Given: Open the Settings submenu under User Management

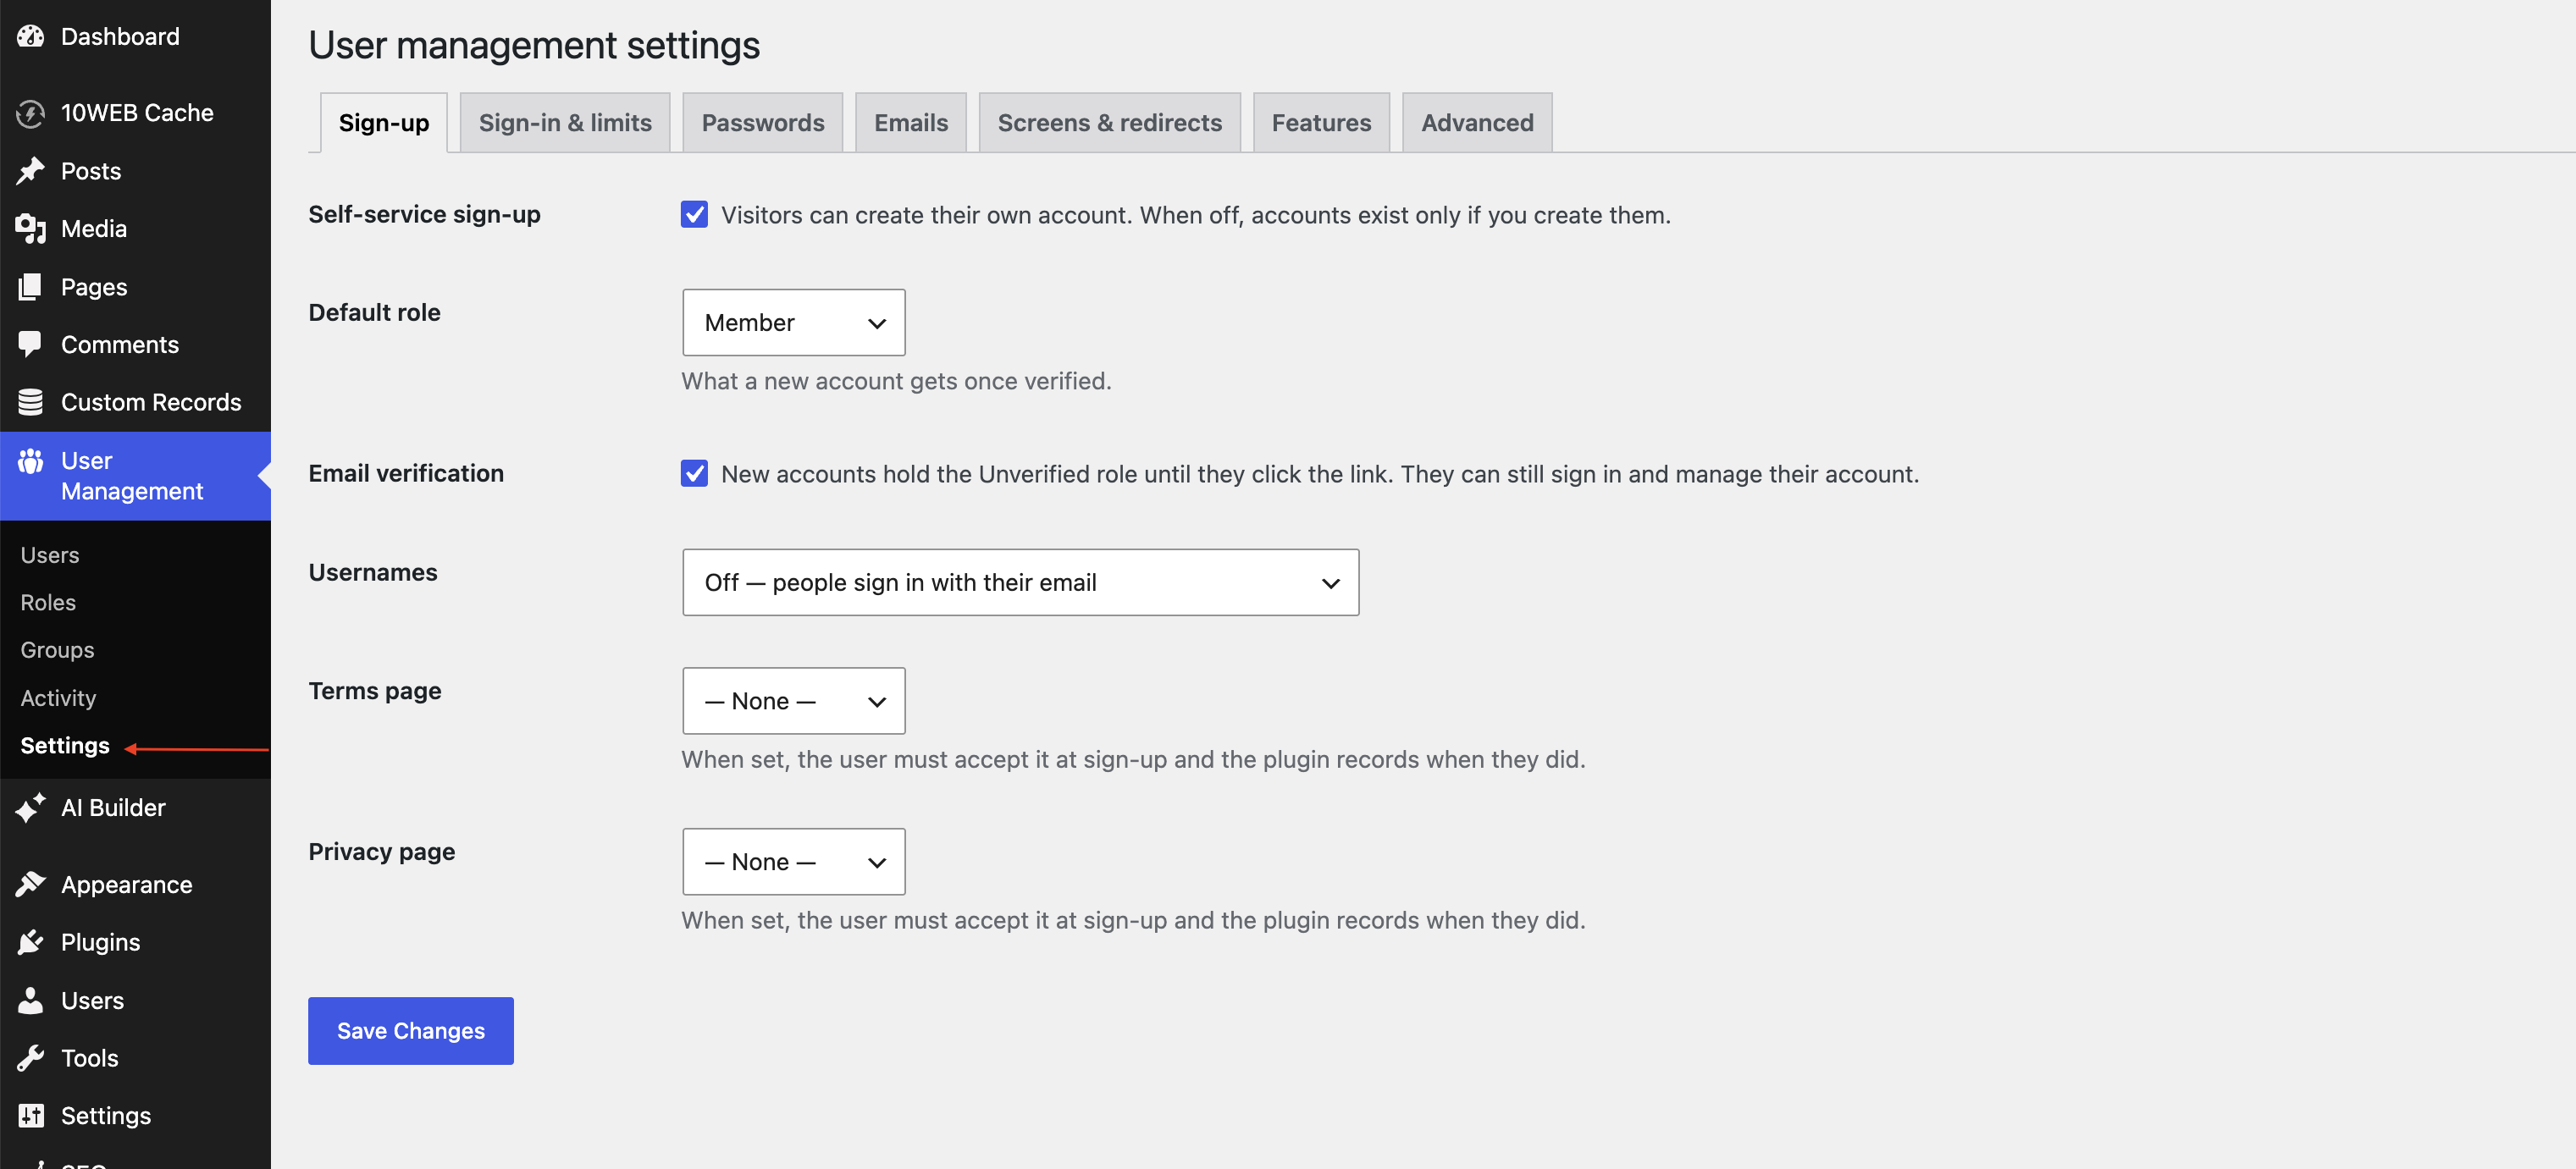Looking at the screenshot, I should coord(65,745).
